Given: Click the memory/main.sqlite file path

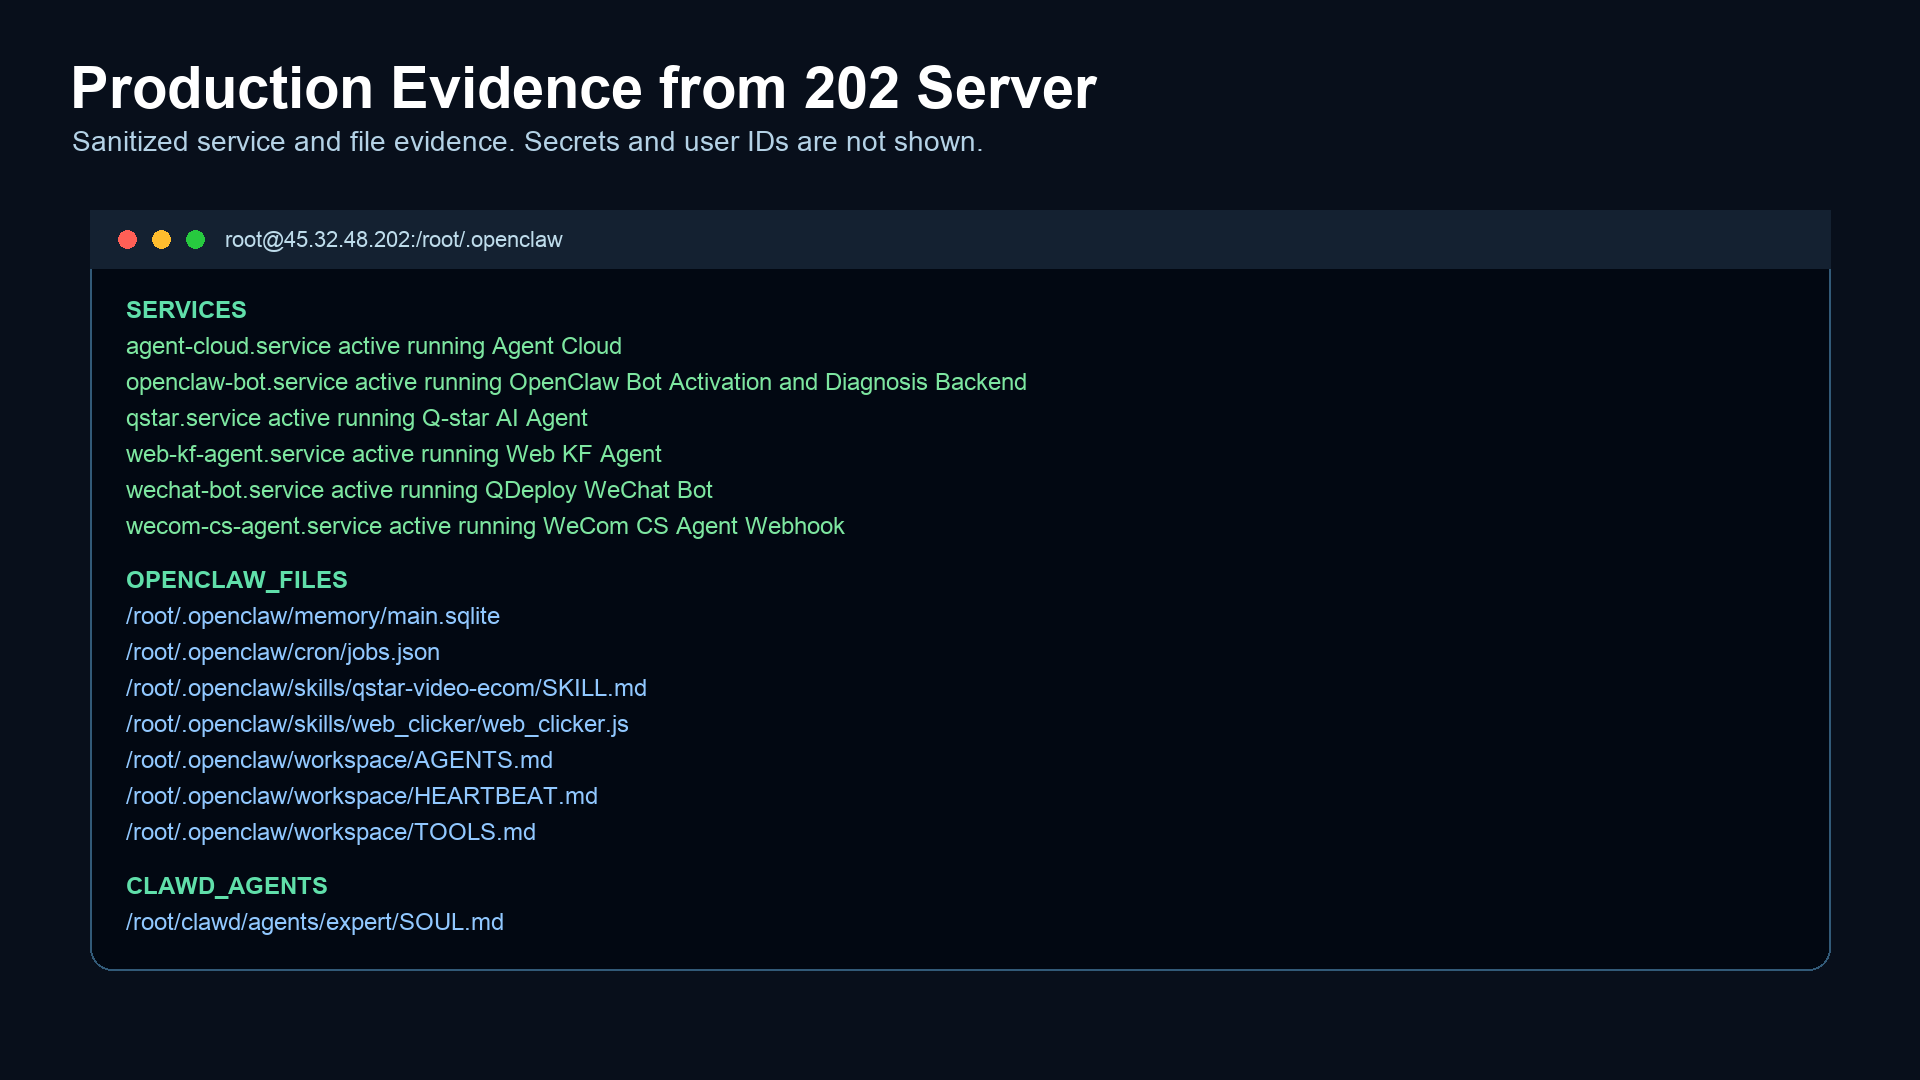Looking at the screenshot, I should point(313,616).
